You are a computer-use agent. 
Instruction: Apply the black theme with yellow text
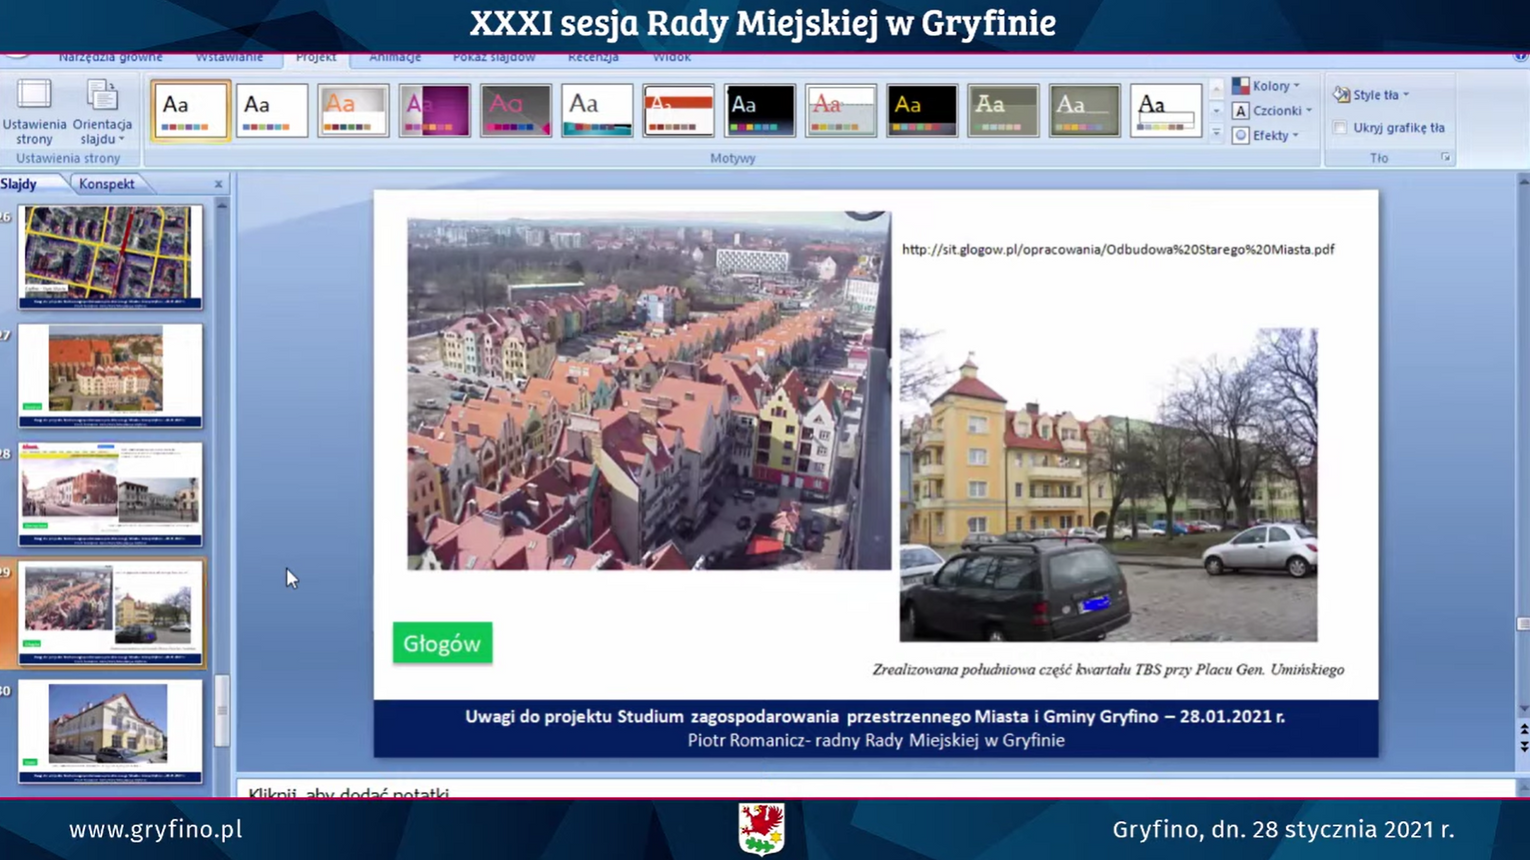pos(921,110)
